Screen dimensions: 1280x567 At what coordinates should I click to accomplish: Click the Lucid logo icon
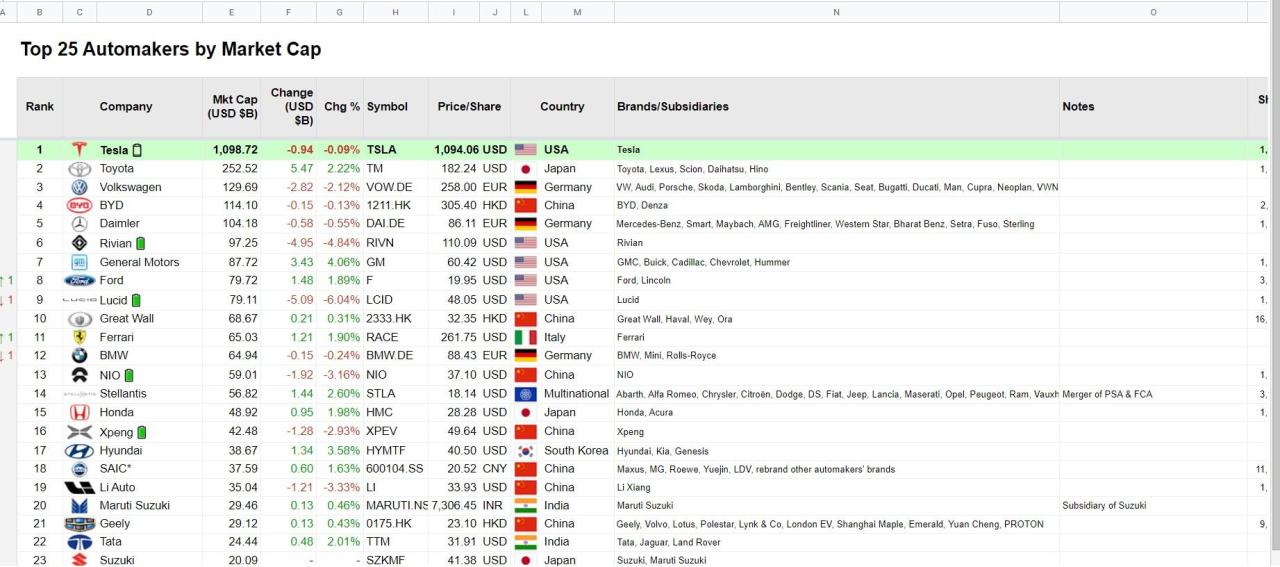(80, 300)
